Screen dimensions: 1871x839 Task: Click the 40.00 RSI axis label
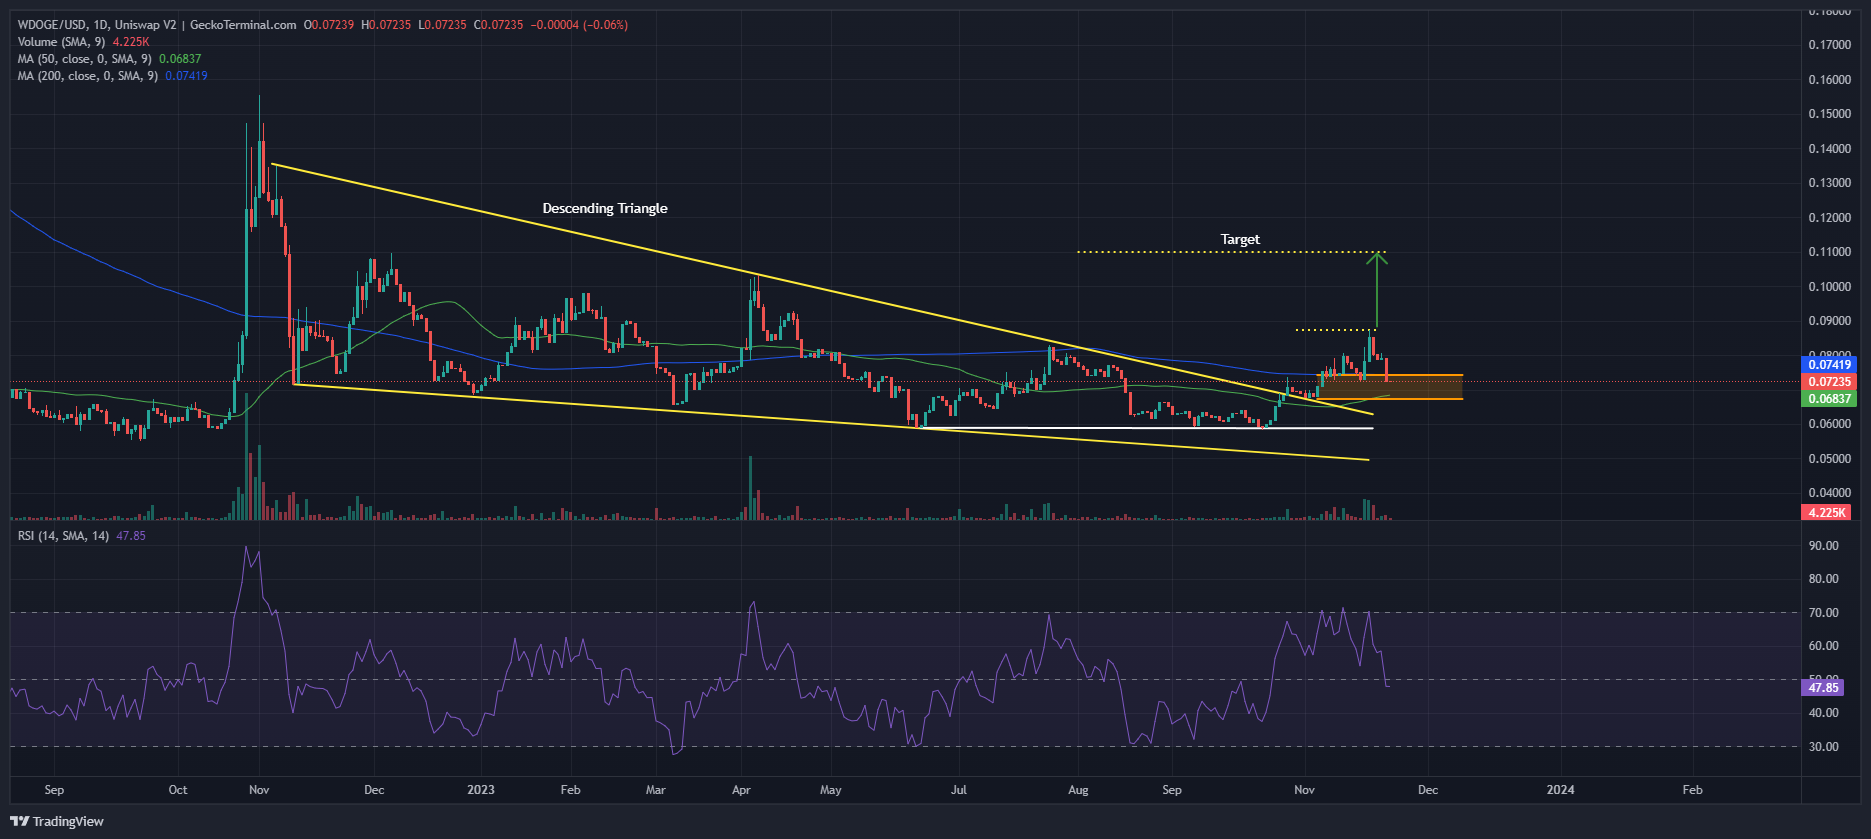(1824, 713)
